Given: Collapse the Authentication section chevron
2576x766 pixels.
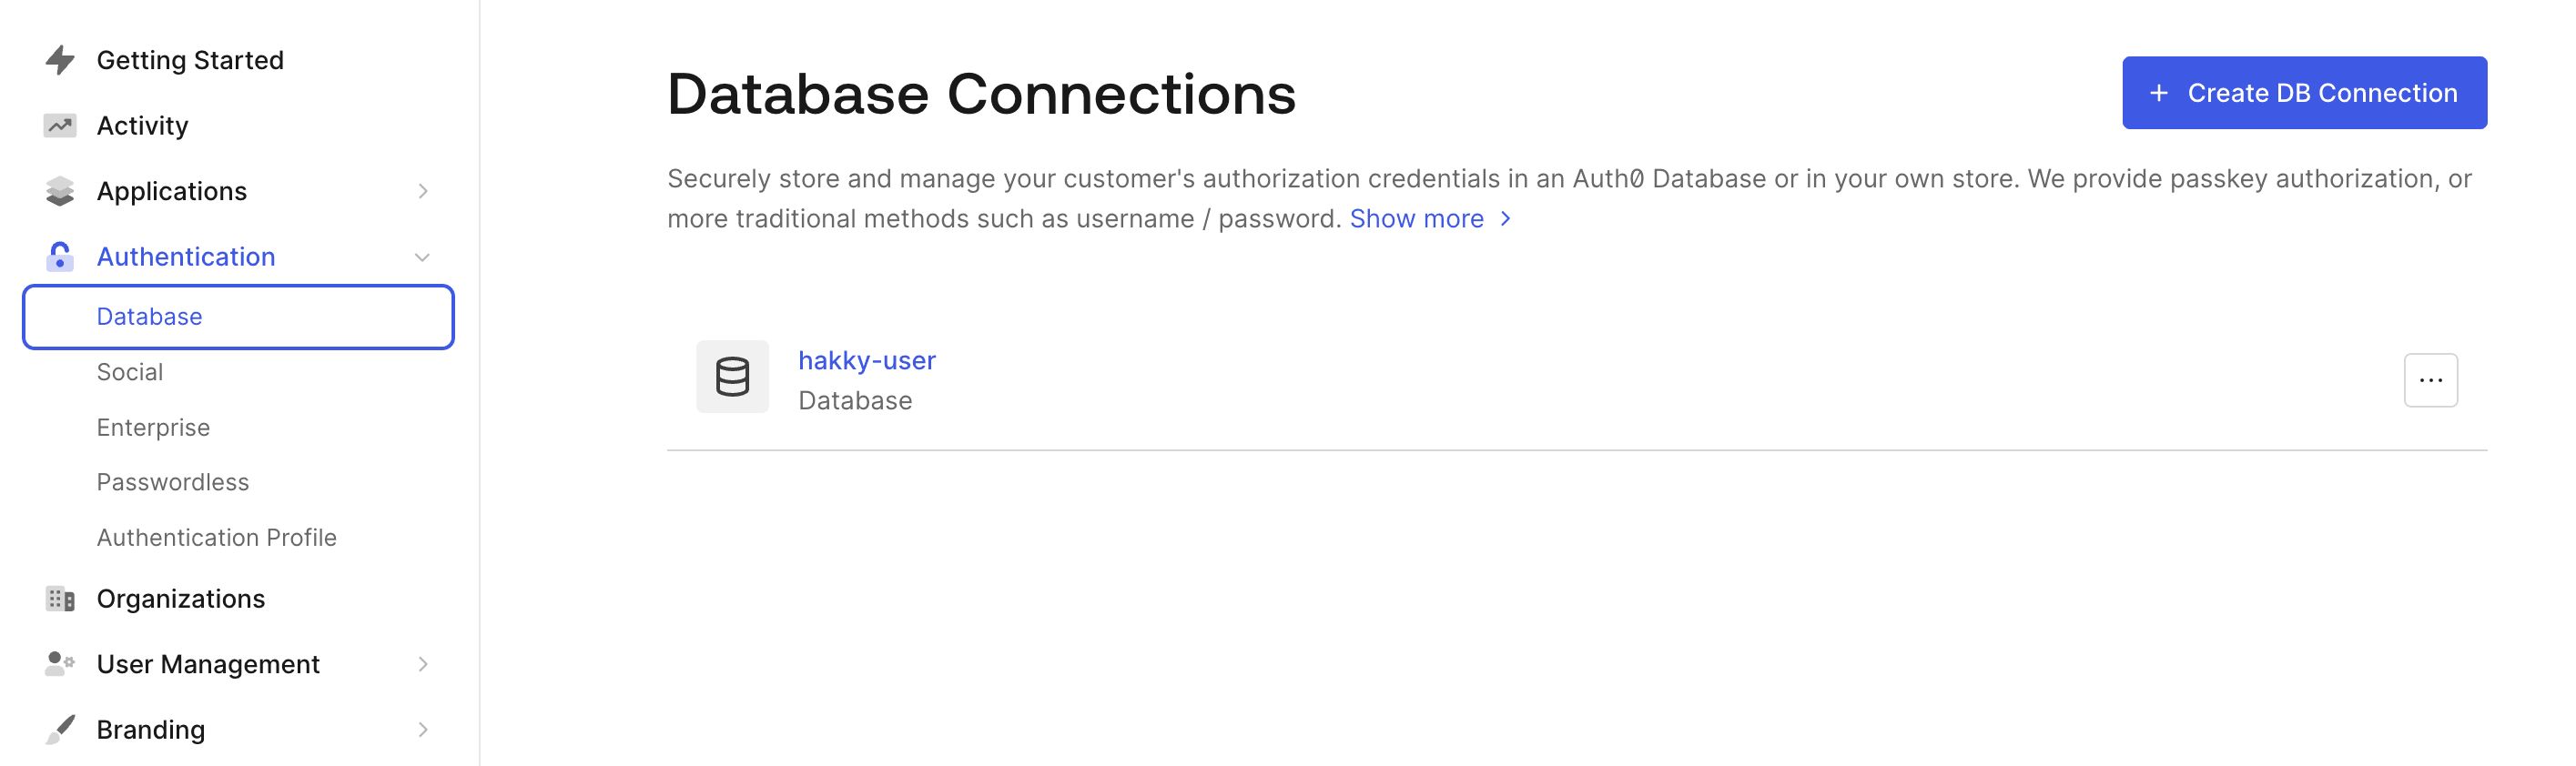Looking at the screenshot, I should coord(423,257).
